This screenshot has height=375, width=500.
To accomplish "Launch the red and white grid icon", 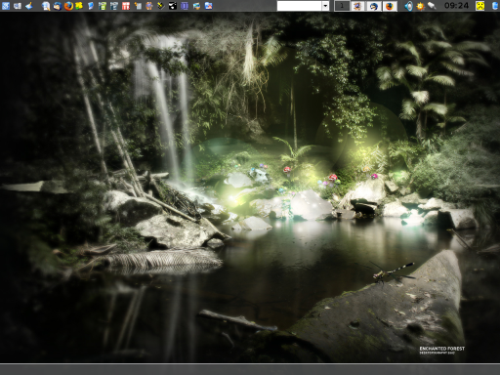I will tap(126, 6).
